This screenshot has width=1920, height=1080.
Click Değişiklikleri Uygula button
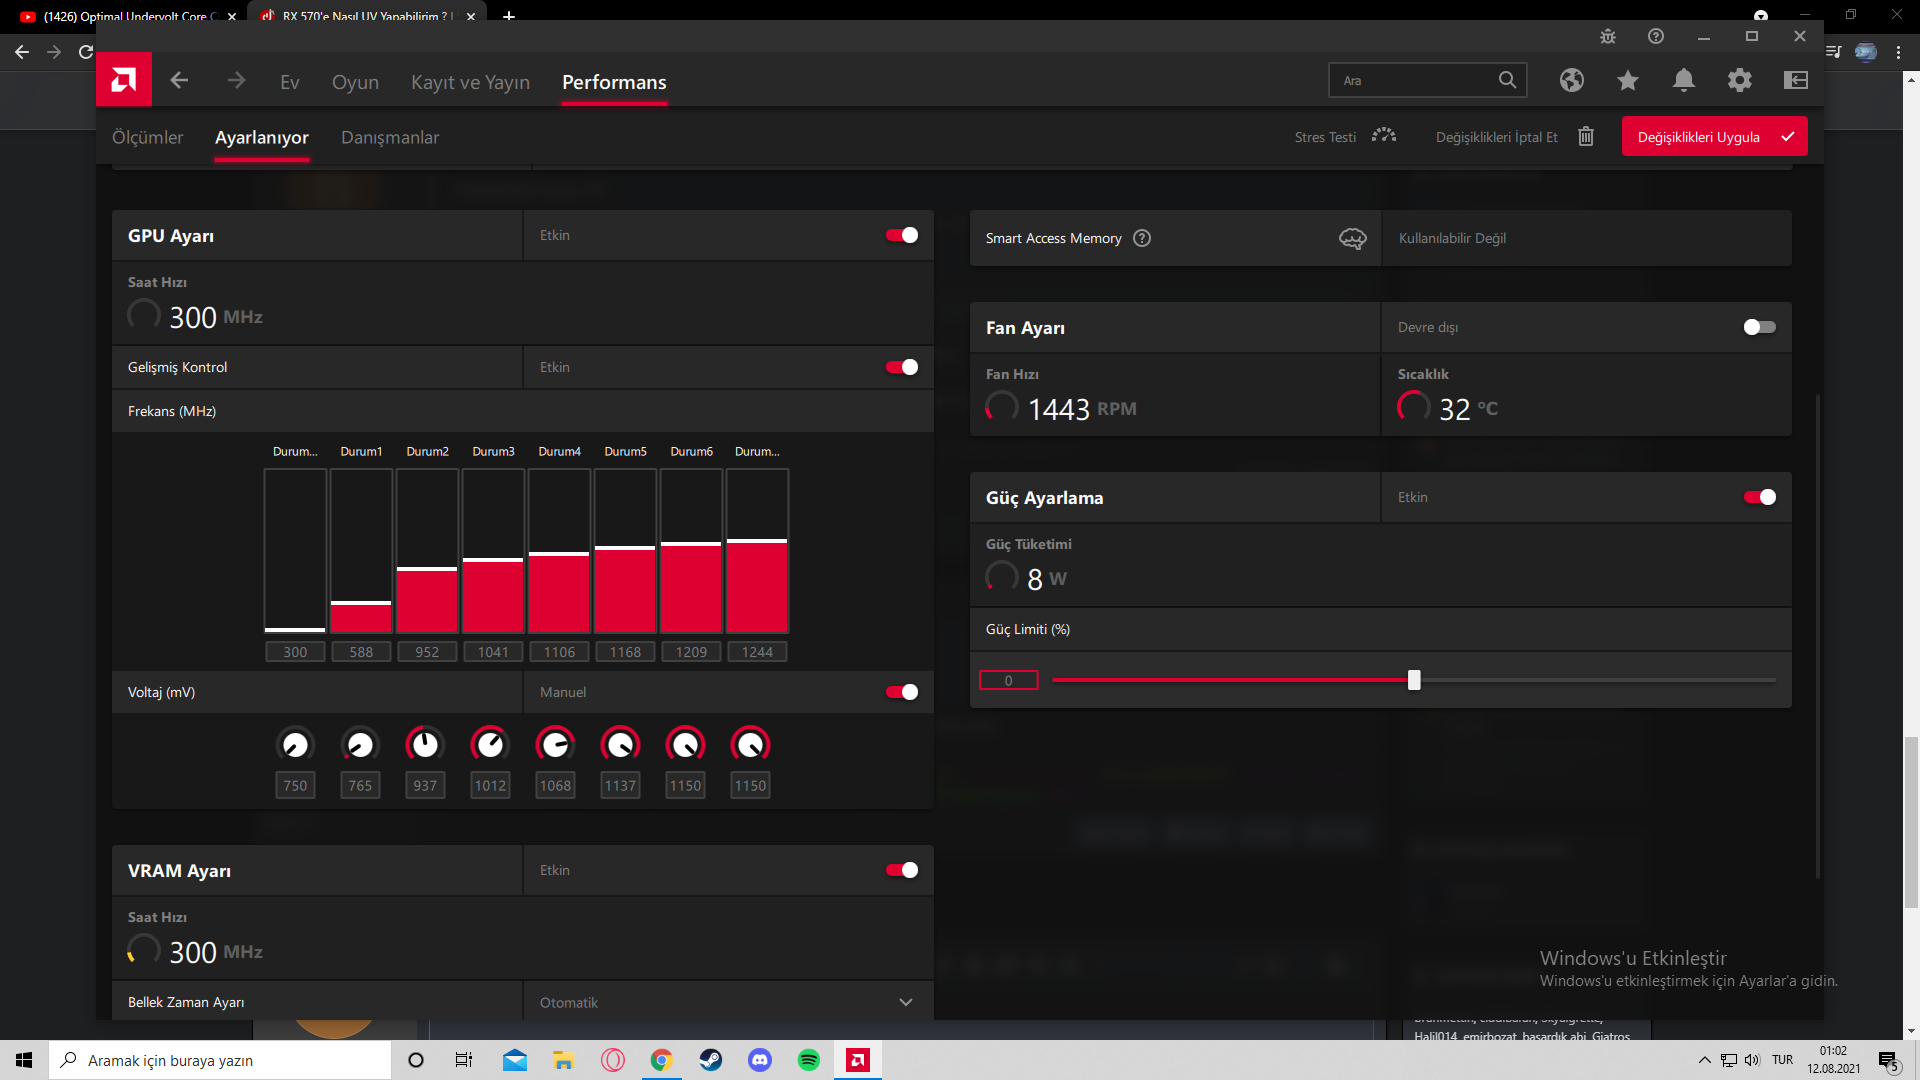[x=1713, y=136]
